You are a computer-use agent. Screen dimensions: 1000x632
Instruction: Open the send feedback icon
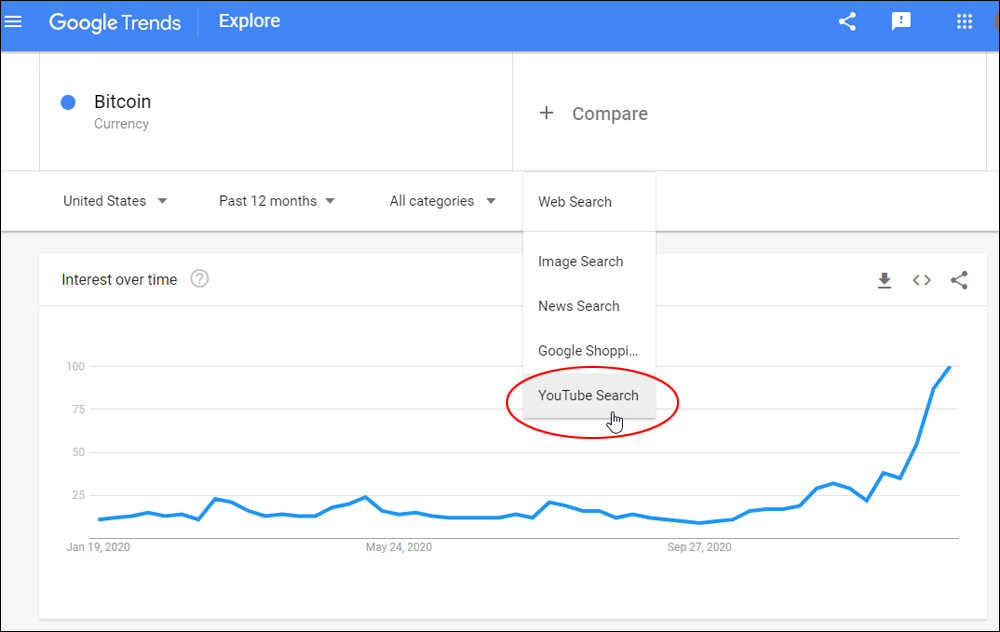point(901,21)
